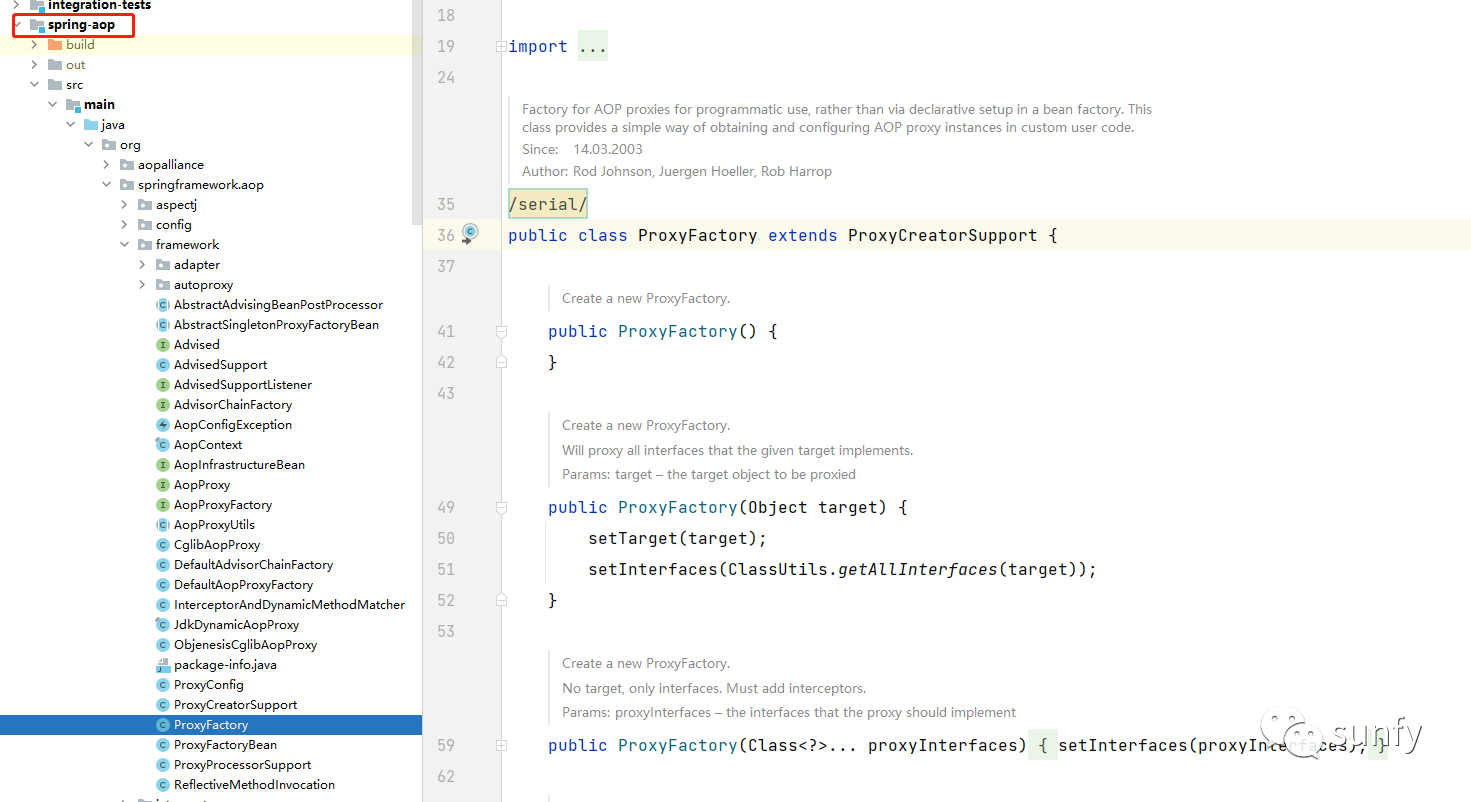This screenshot has height=802, width=1471.
Task: Expand the build folder
Action: tap(35, 45)
